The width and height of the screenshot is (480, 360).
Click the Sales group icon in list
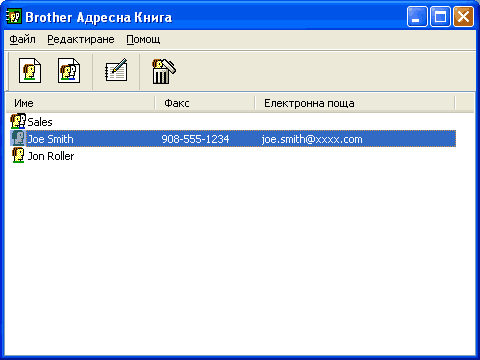point(18,121)
